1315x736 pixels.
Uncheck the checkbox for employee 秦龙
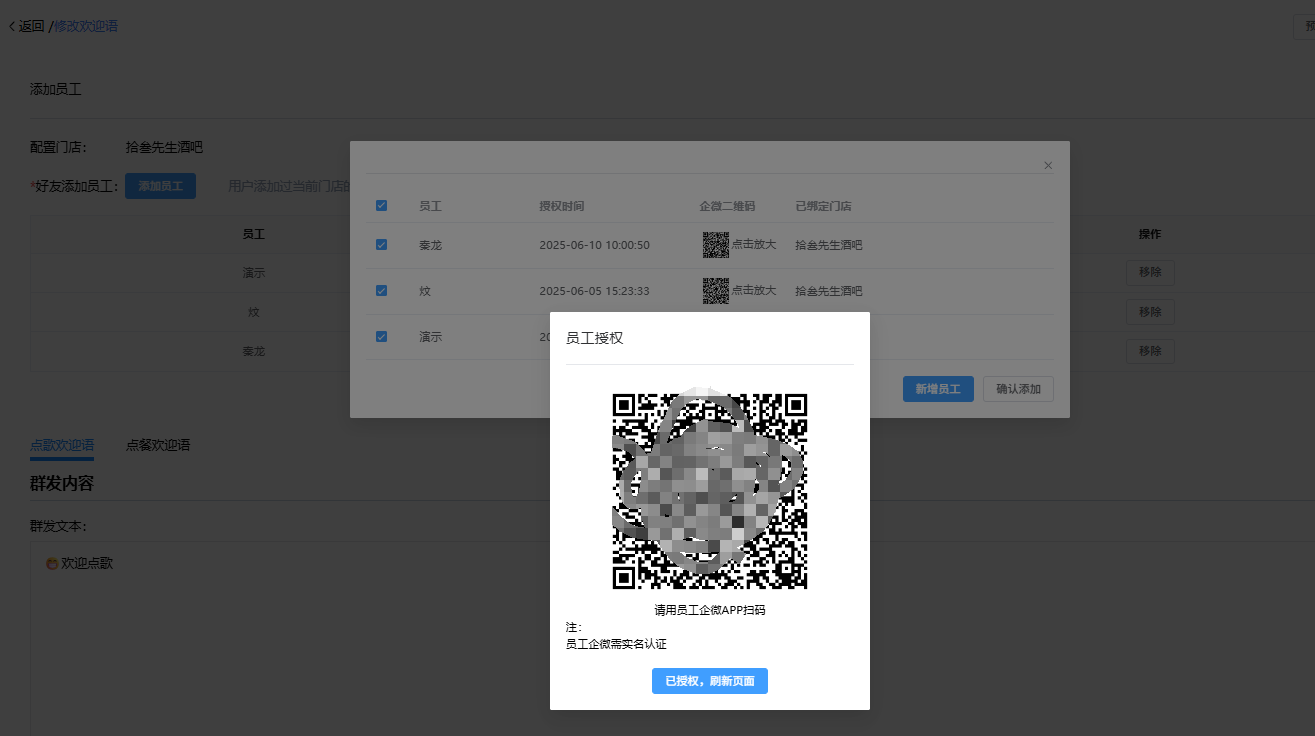coord(381,244)
